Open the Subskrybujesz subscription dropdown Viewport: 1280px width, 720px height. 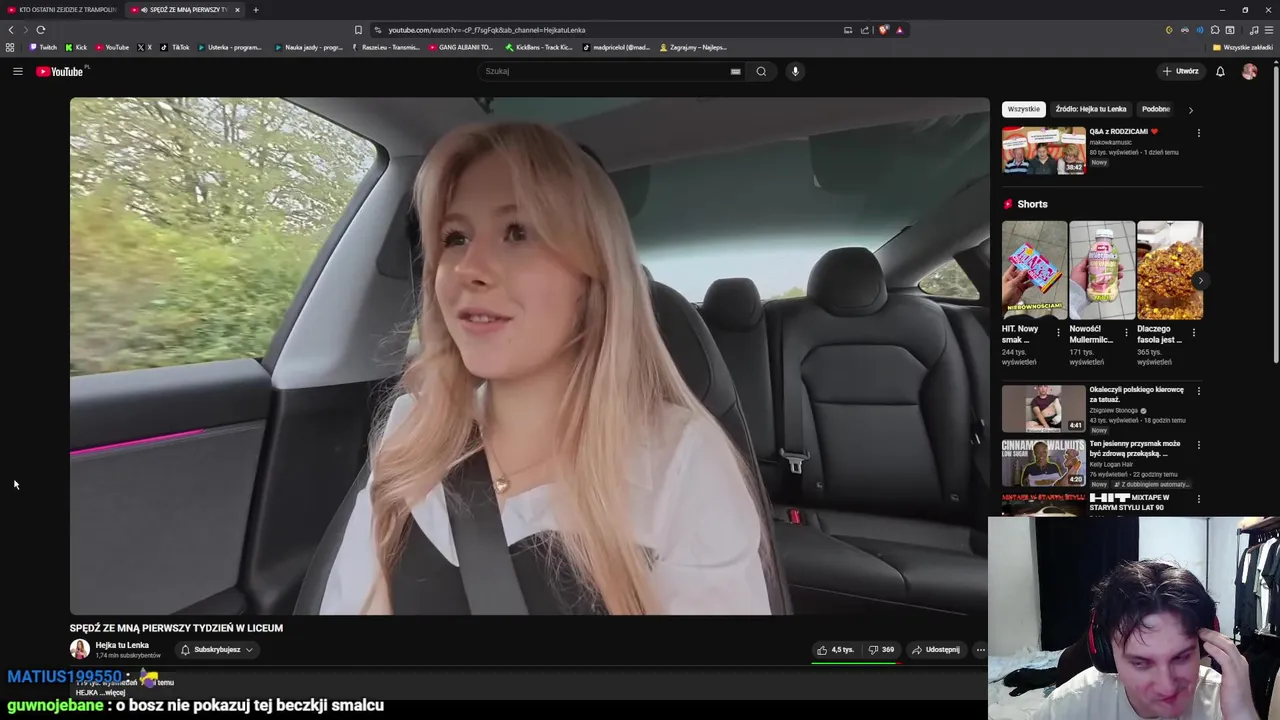click(x=217, y=650)
